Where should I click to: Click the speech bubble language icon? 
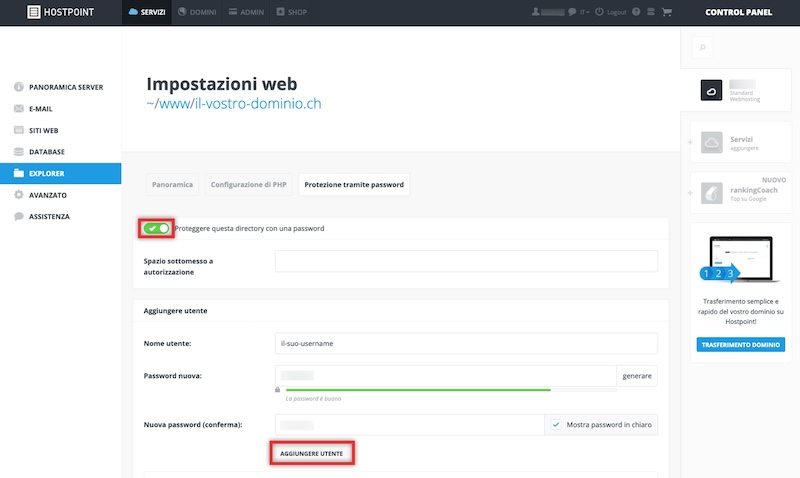pyautogui.click(x=572, y=12)
